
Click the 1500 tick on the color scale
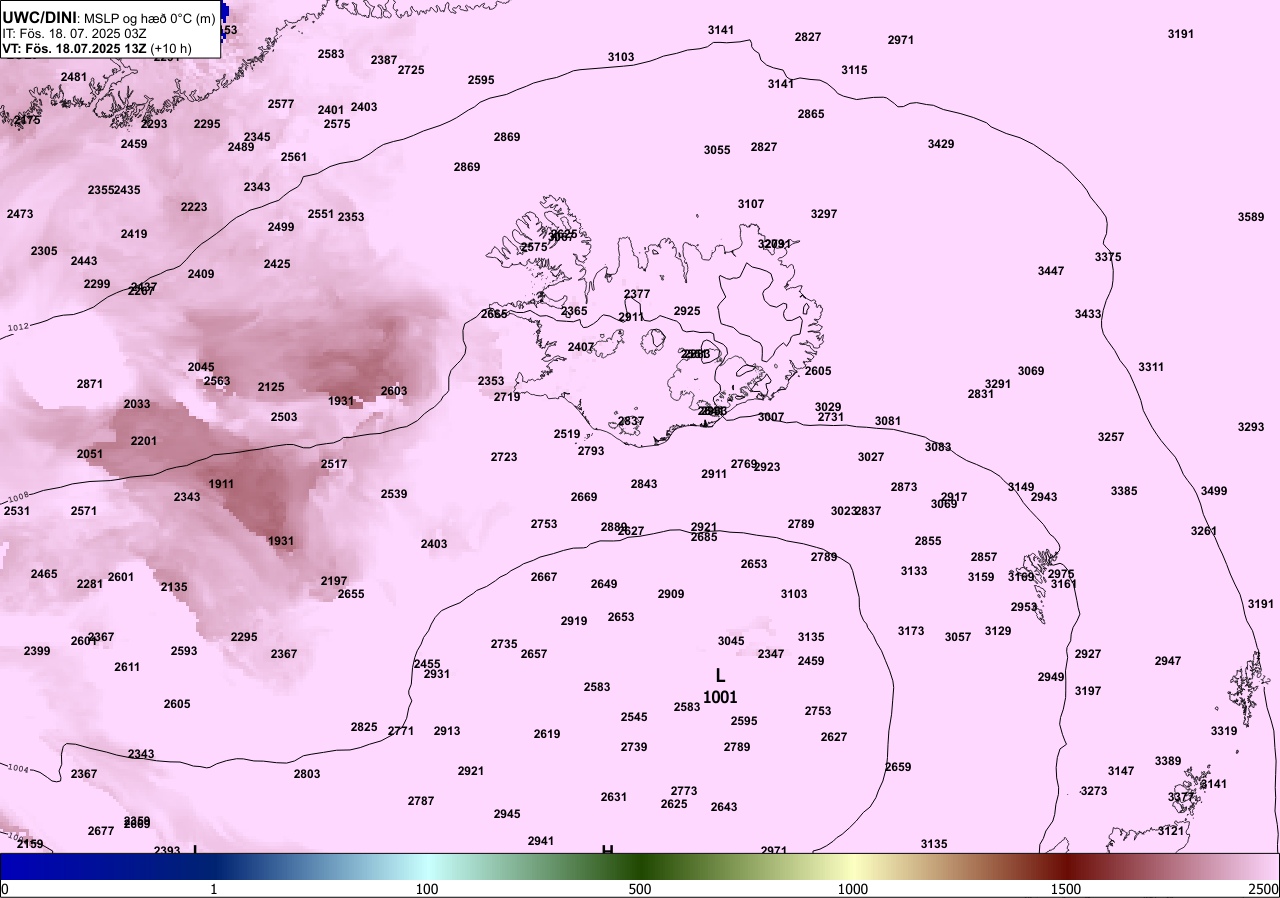1066,889
